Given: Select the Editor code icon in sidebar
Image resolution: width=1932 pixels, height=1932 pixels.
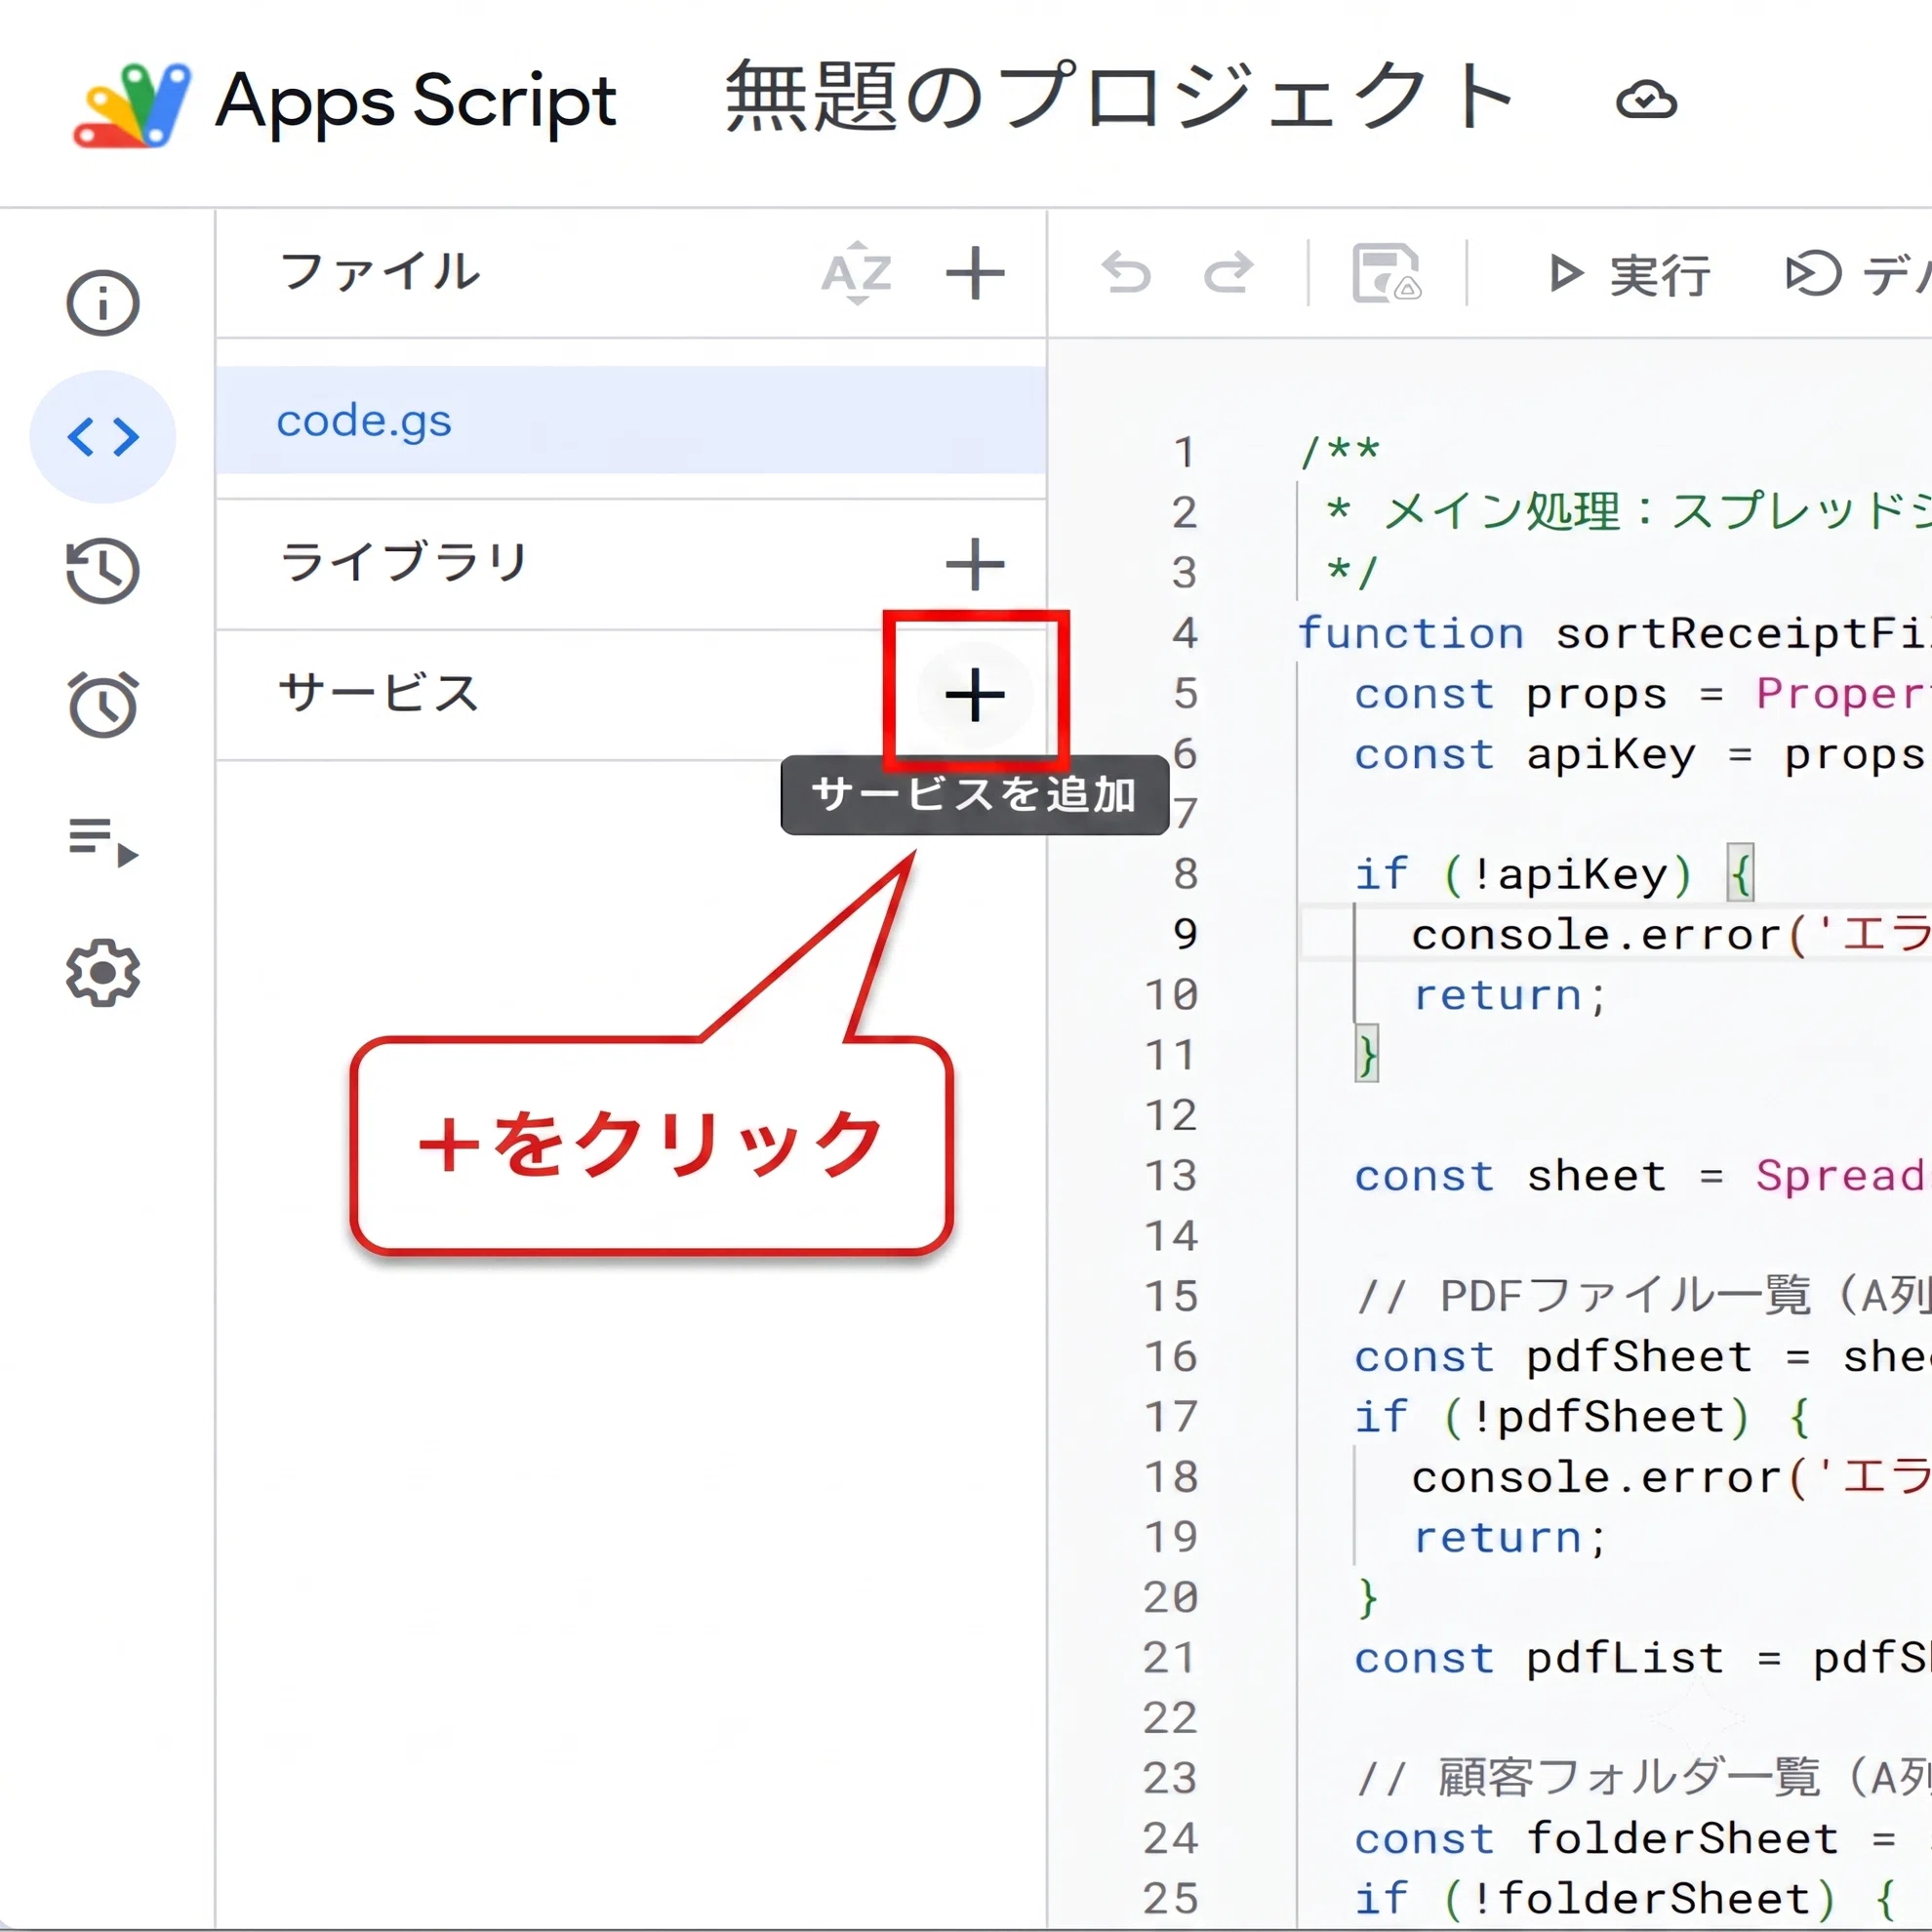Looking at the screenshot, I should [103, 437].
